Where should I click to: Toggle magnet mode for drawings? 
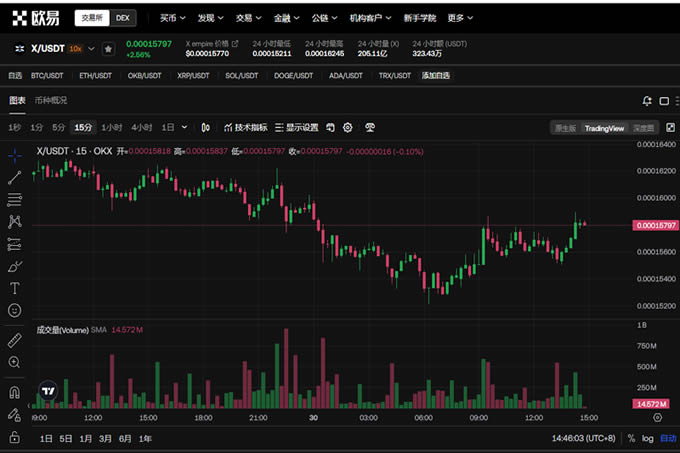pyautogui.click(x=15, y=392)
